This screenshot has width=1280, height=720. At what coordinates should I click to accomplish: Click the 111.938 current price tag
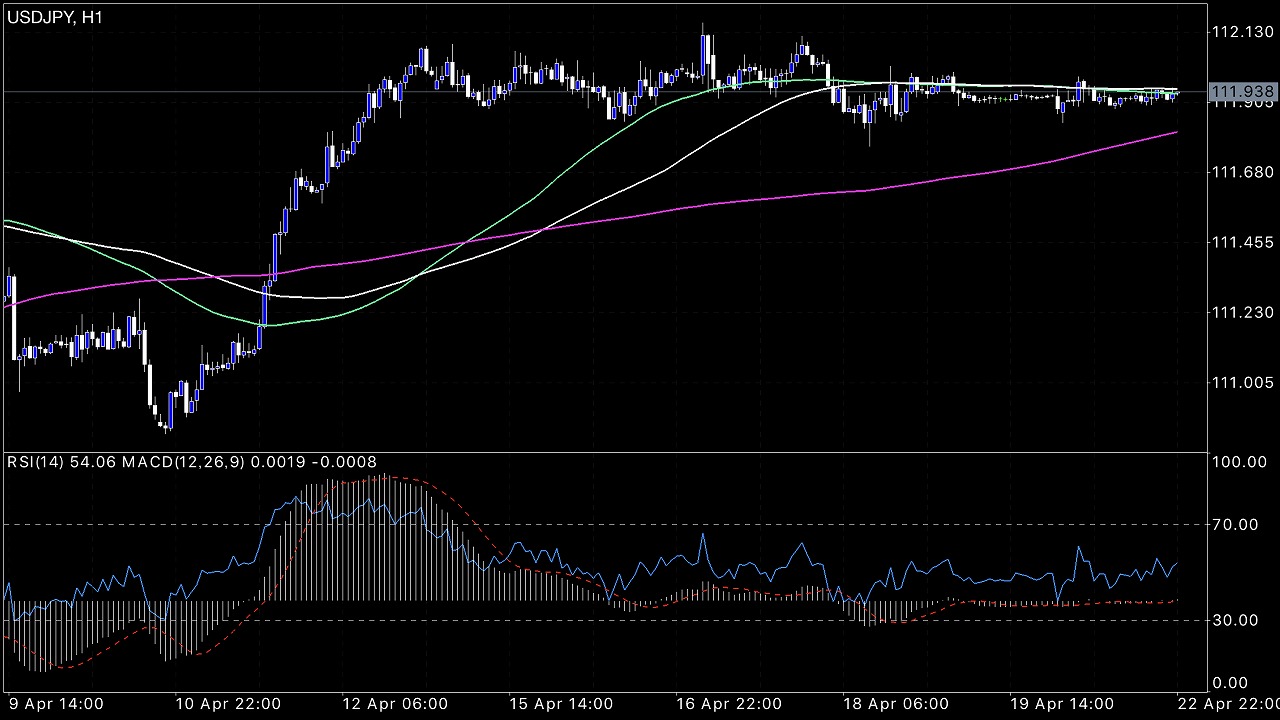[x=1243, y=92]
